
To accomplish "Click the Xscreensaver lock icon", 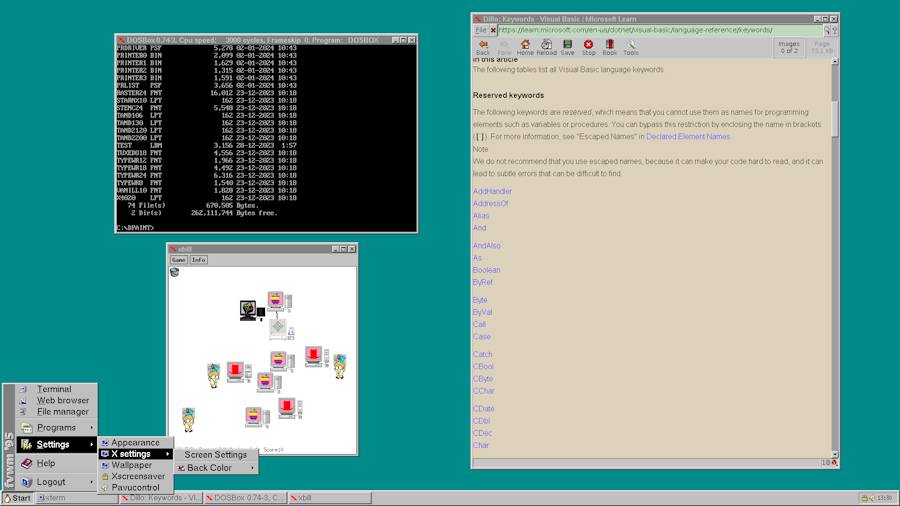I will click(x=105, y=477).
